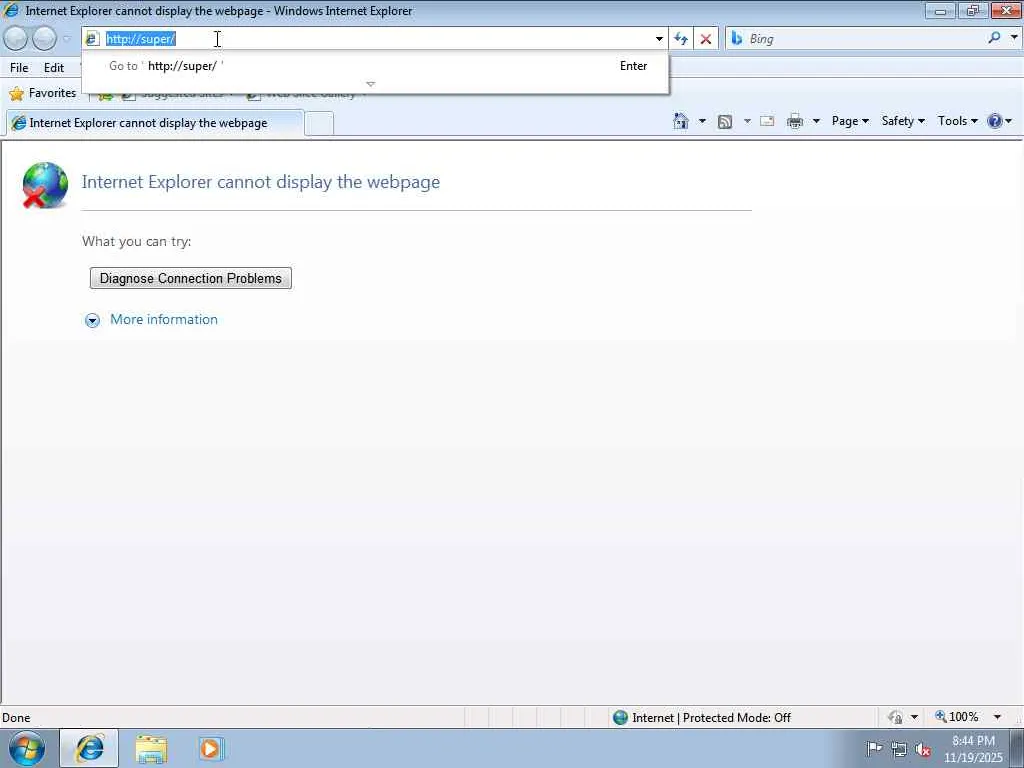
Task: Click the 100% zoom level button
Action: [957, 717]
